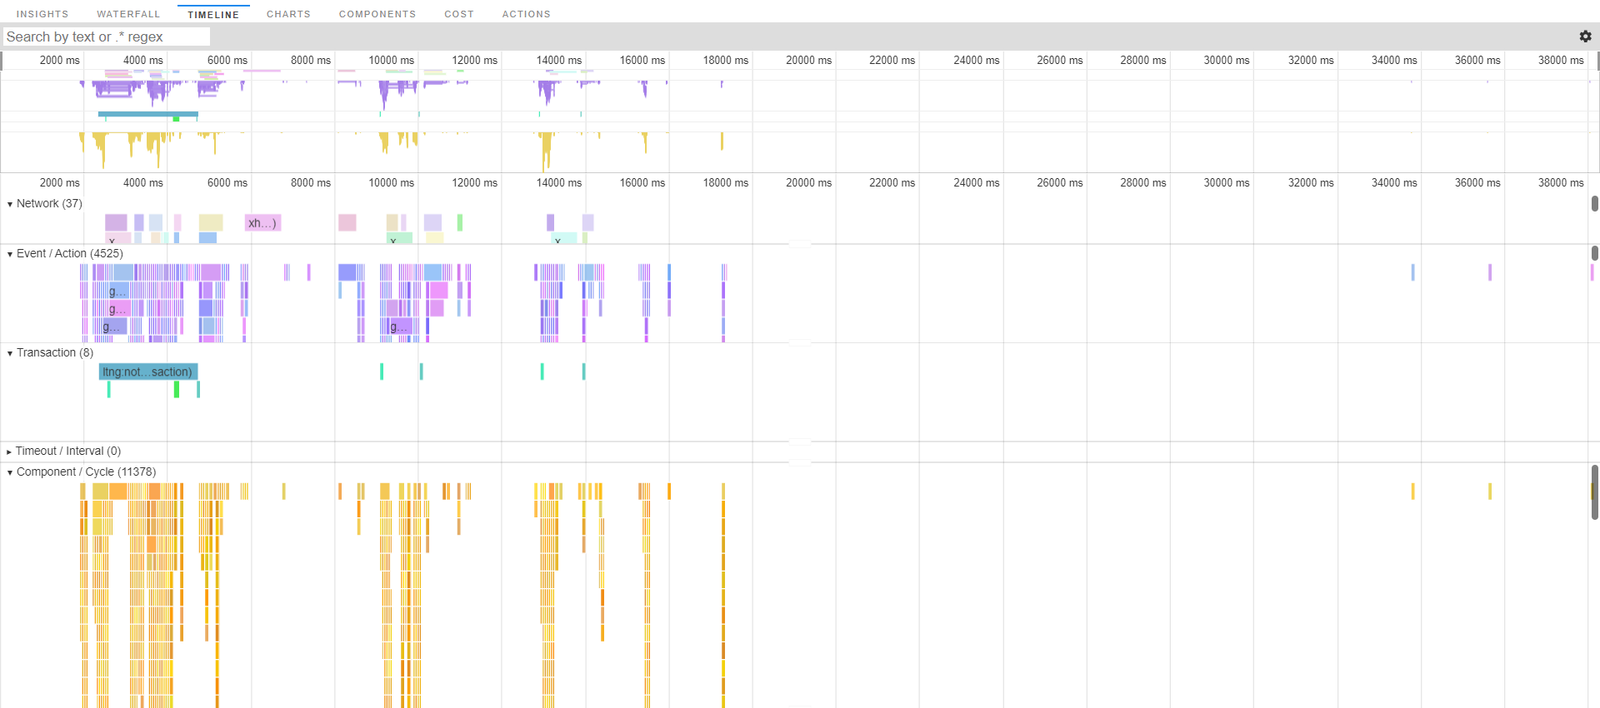
Task: Click the 'xh...)' network request bar
Action: tap(262, 223)
